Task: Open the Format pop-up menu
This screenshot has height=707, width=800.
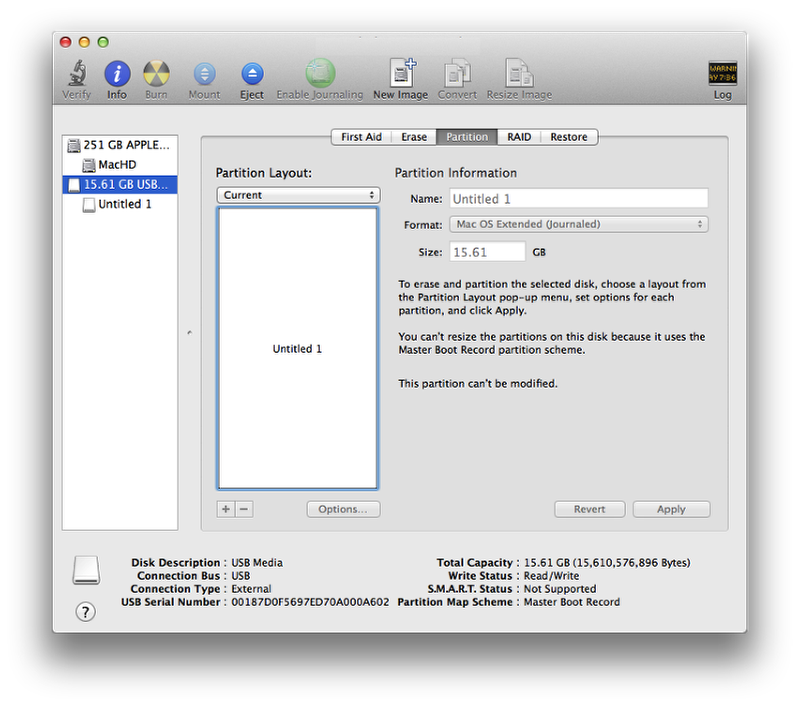Action: [x=578, y=225]
